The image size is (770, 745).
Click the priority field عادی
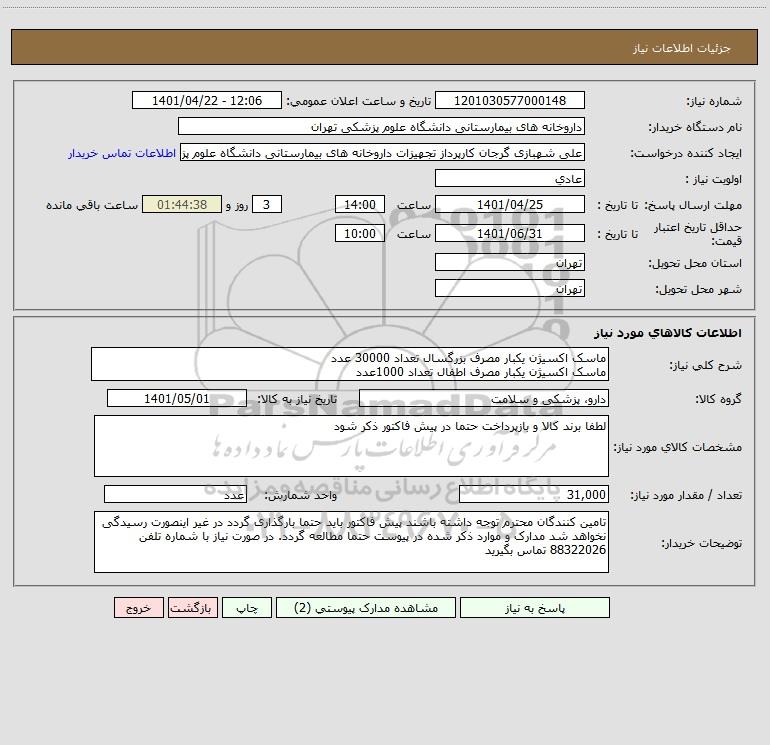pos(510,179)
